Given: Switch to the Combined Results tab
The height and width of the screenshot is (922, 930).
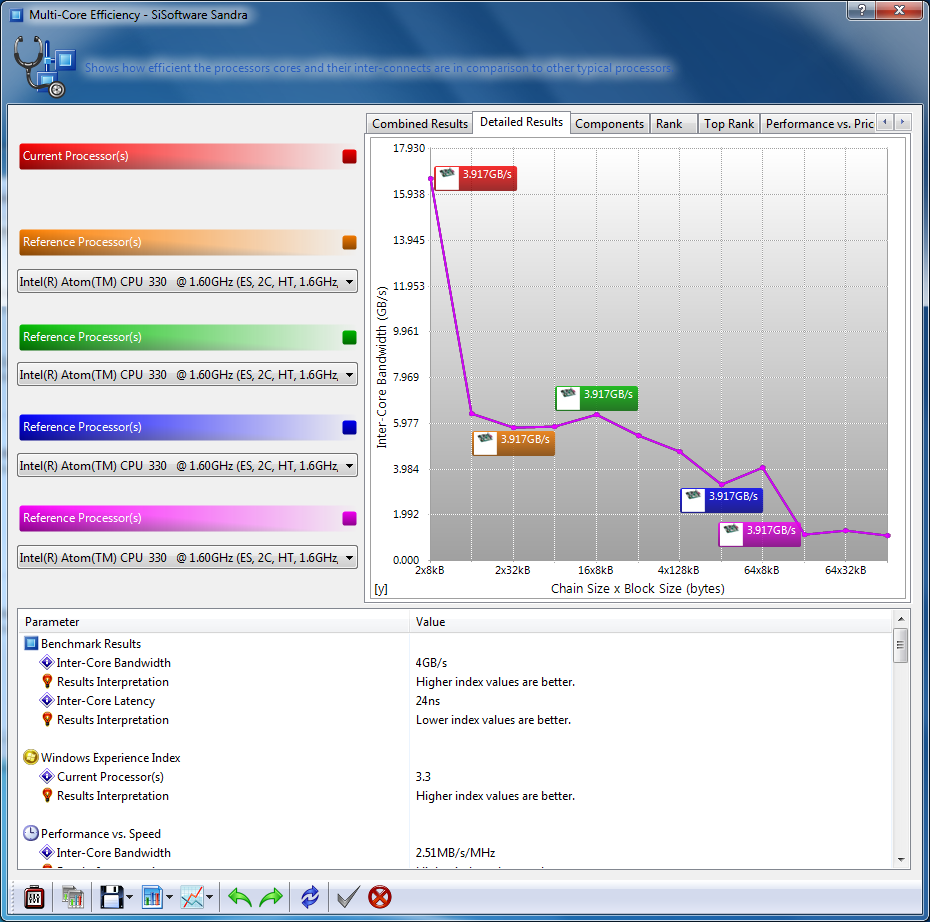Looking at the screenshot, I should [420, 124].
